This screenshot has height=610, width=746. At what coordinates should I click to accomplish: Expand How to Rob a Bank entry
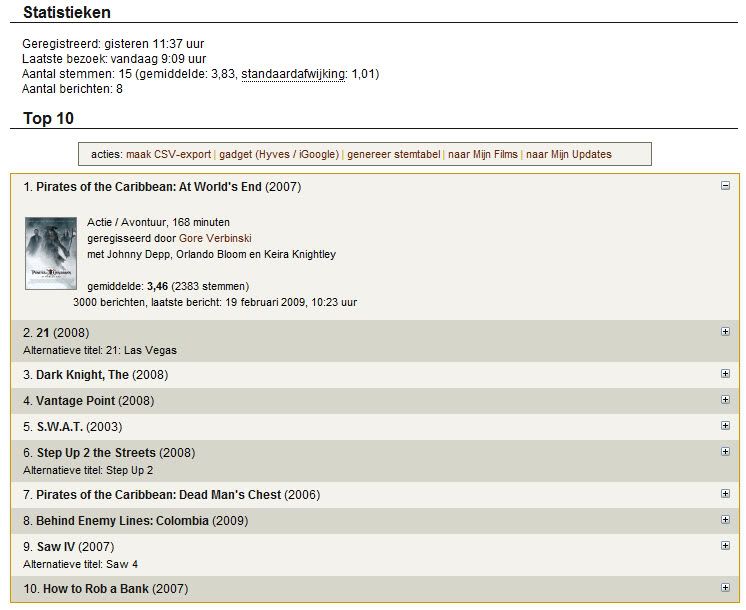coord(725,587)
